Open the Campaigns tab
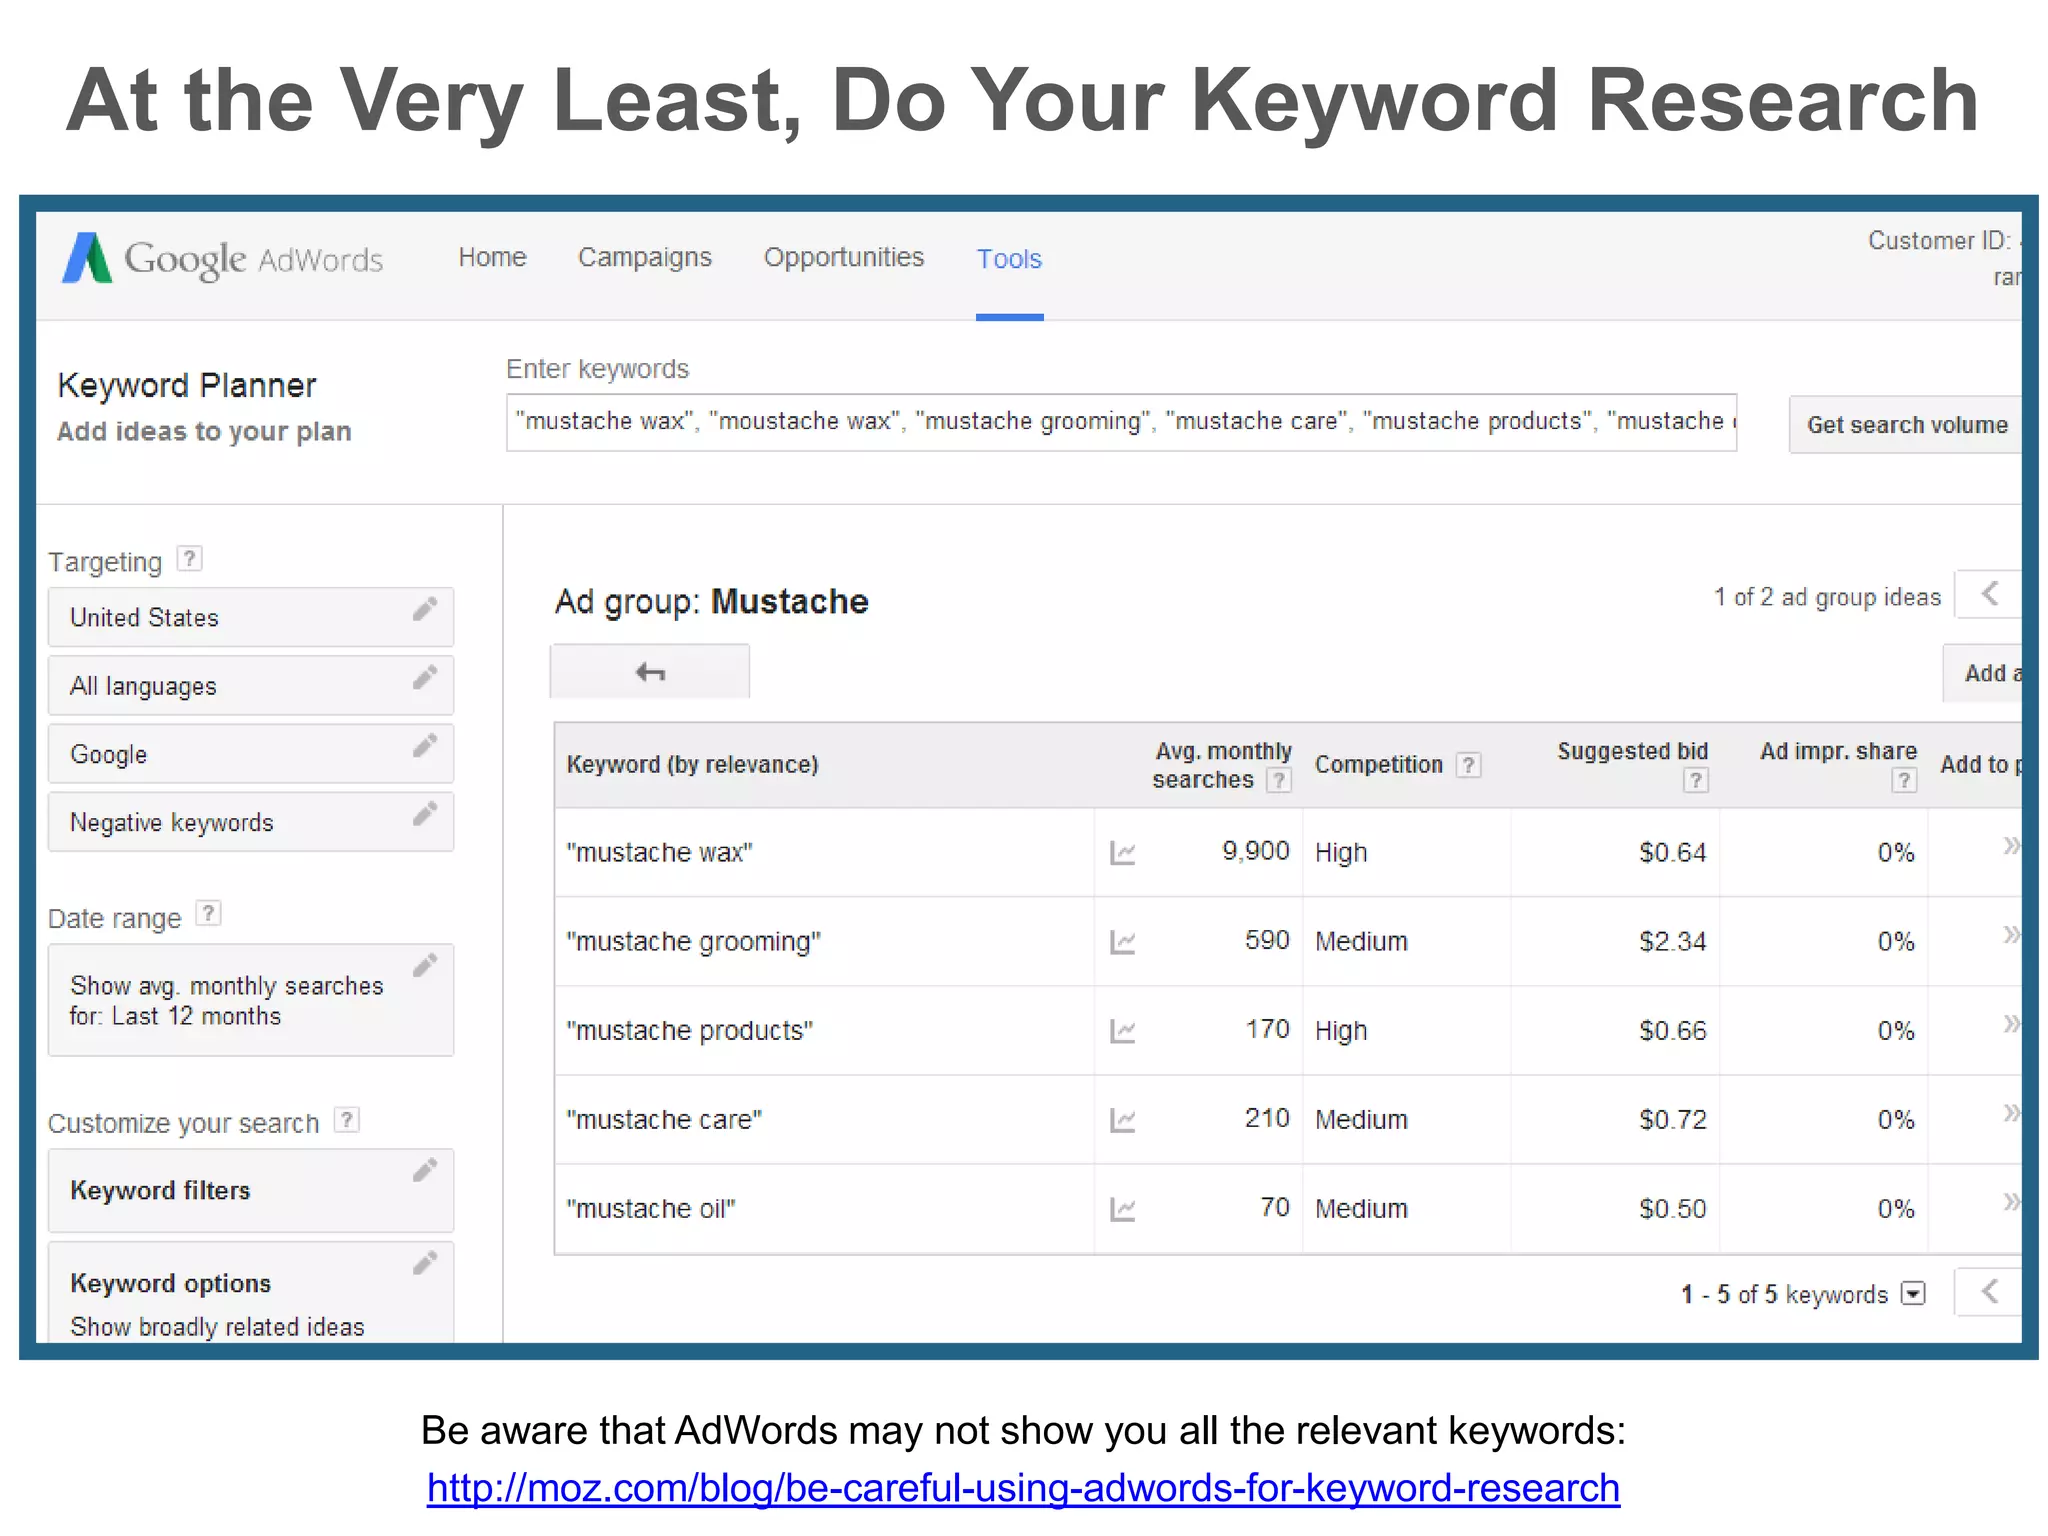The width and height of the screenshot is (2048, 1536). (645, 257)
